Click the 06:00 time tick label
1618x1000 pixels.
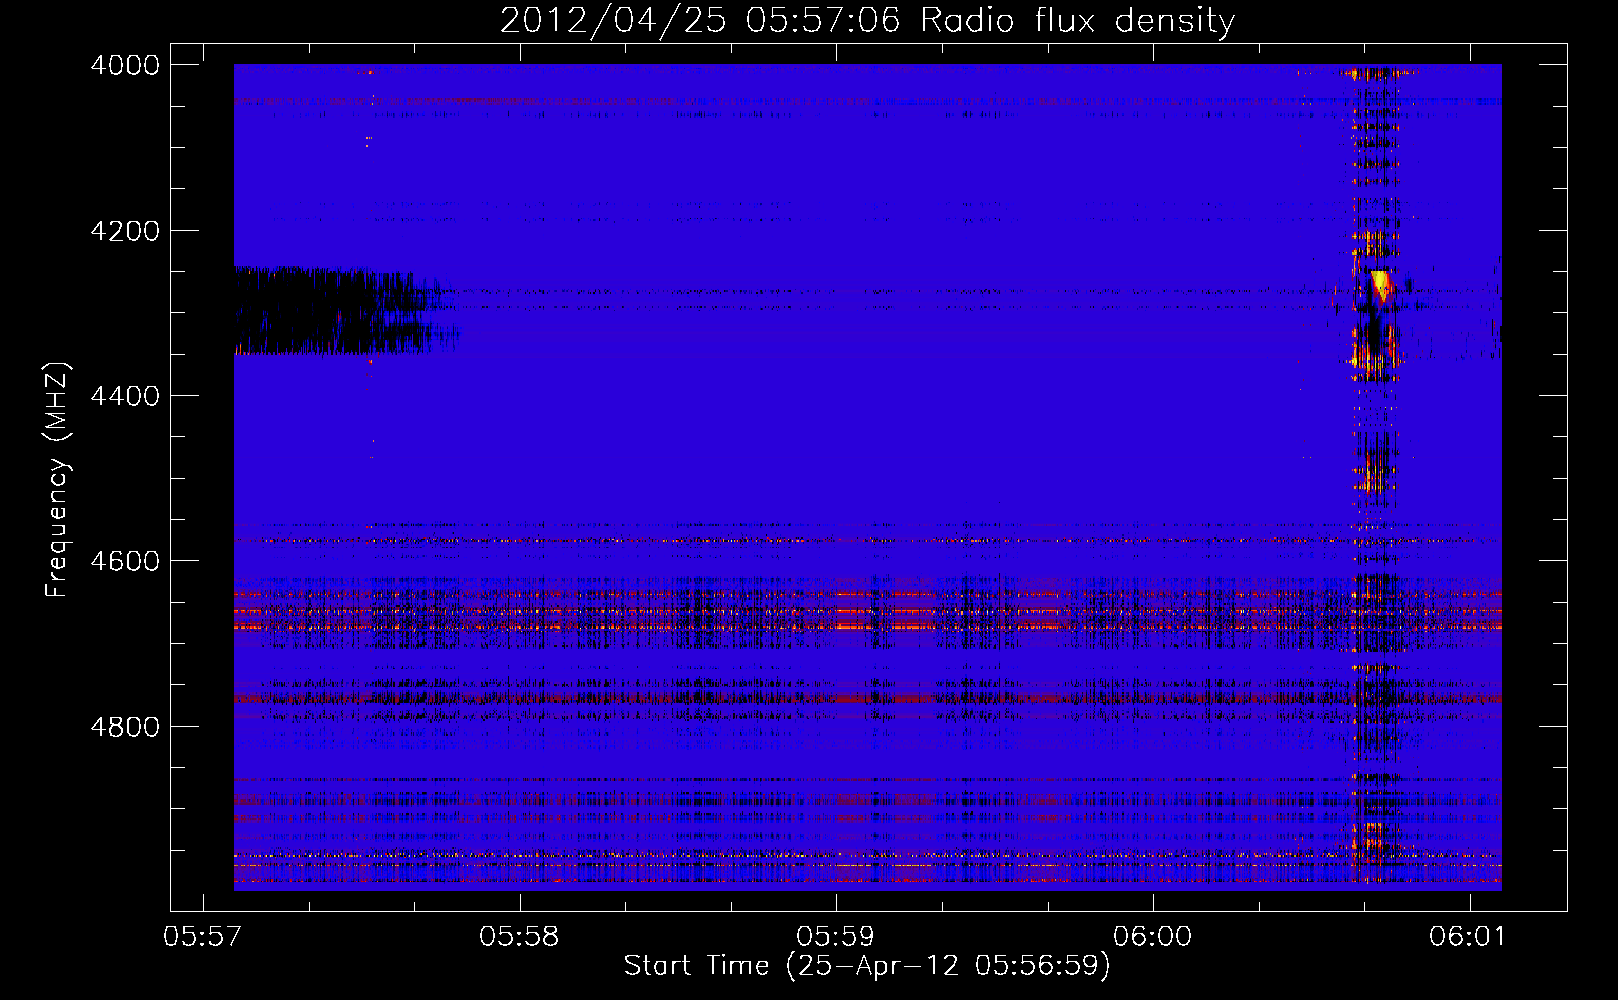pyautogui.click(x=1152, y=936)
